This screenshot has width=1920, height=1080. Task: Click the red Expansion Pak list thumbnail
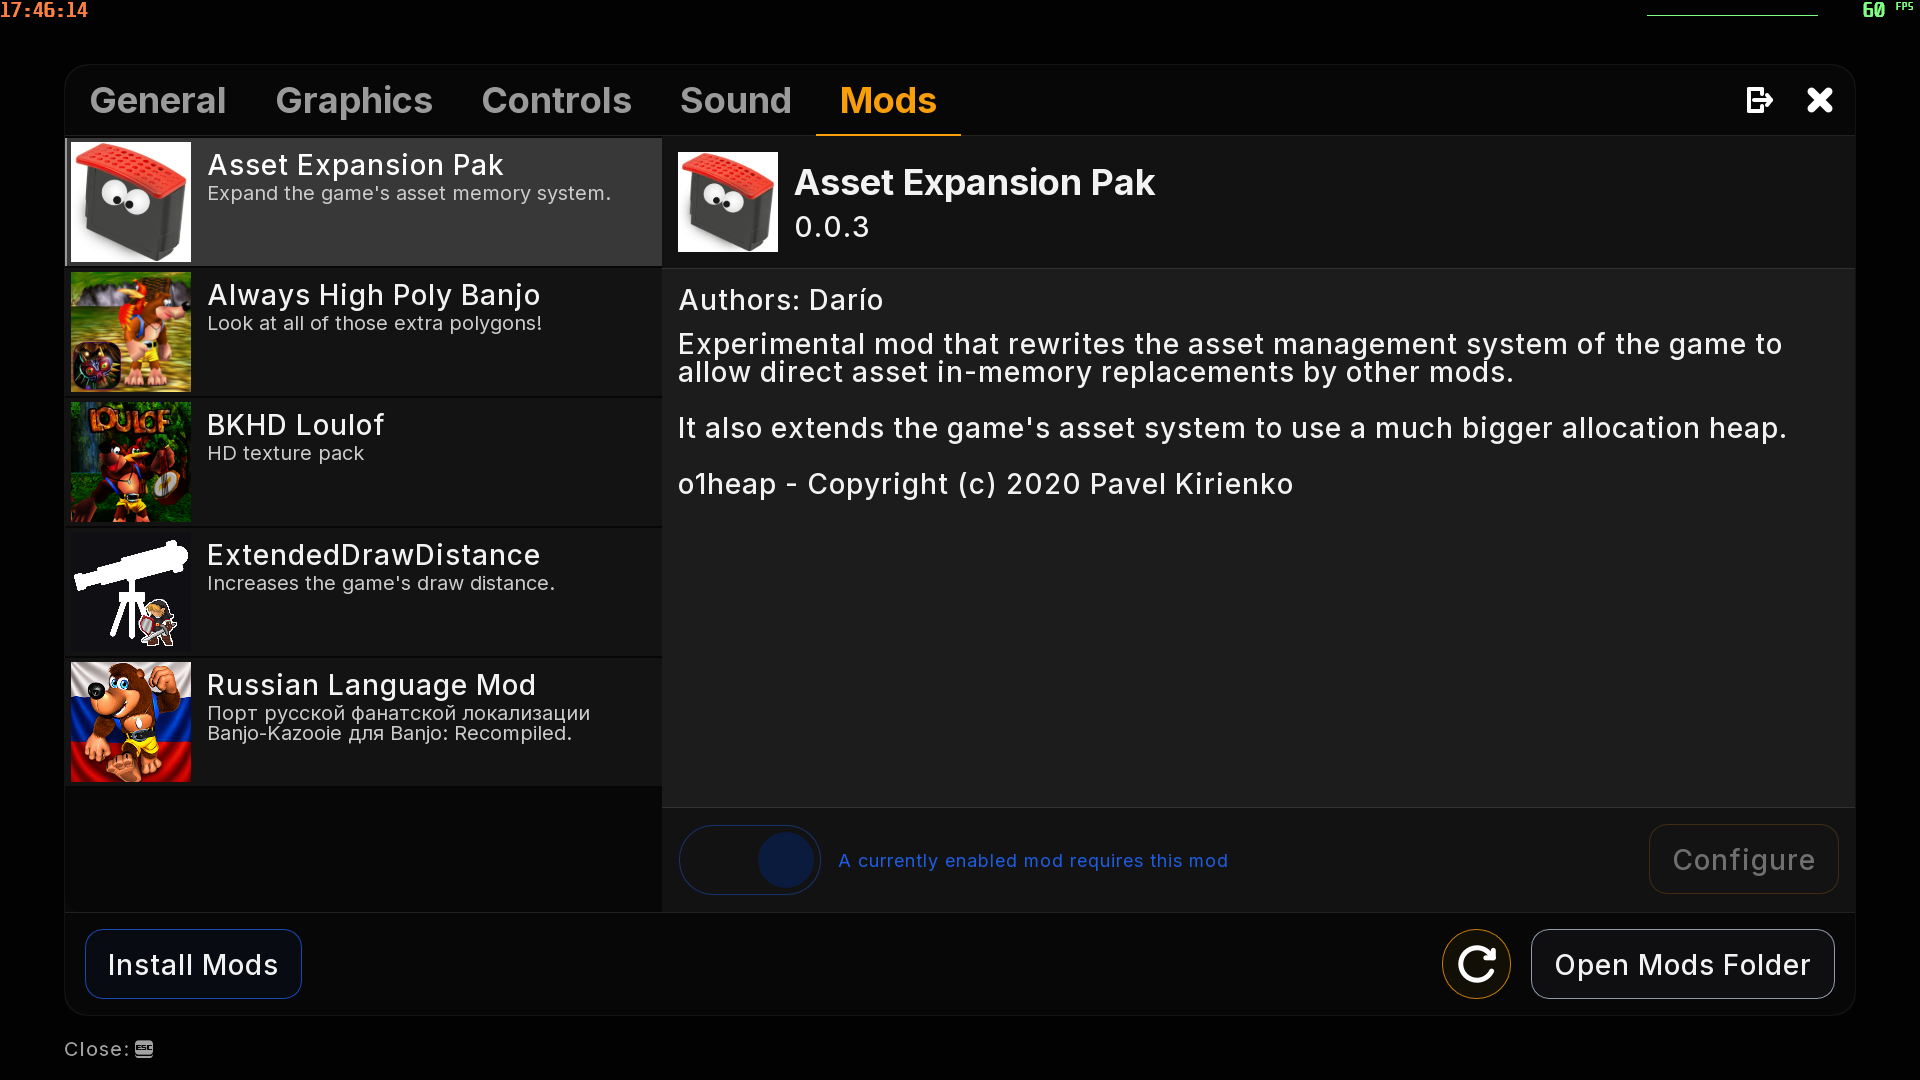[131, 202]
